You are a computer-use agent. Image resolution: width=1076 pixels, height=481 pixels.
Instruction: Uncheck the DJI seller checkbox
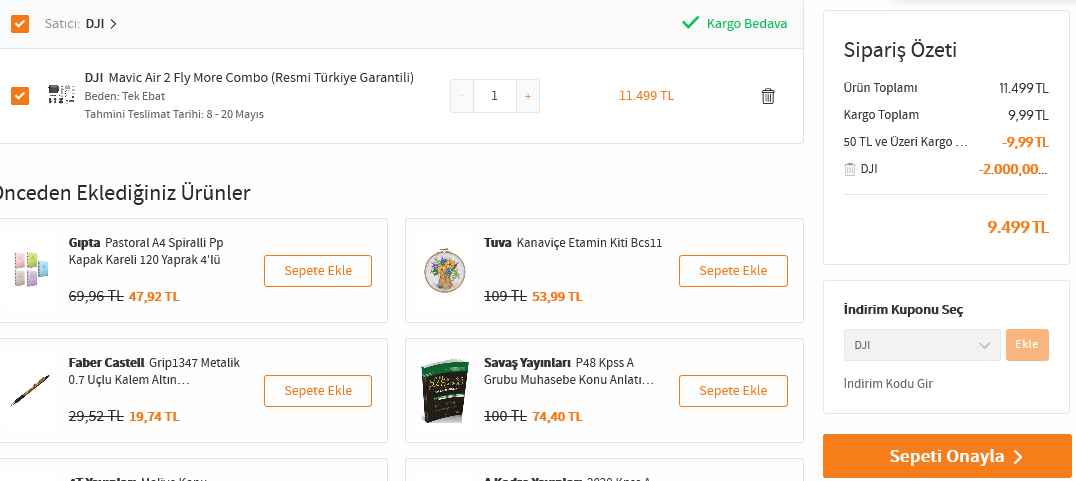[20, 24]
